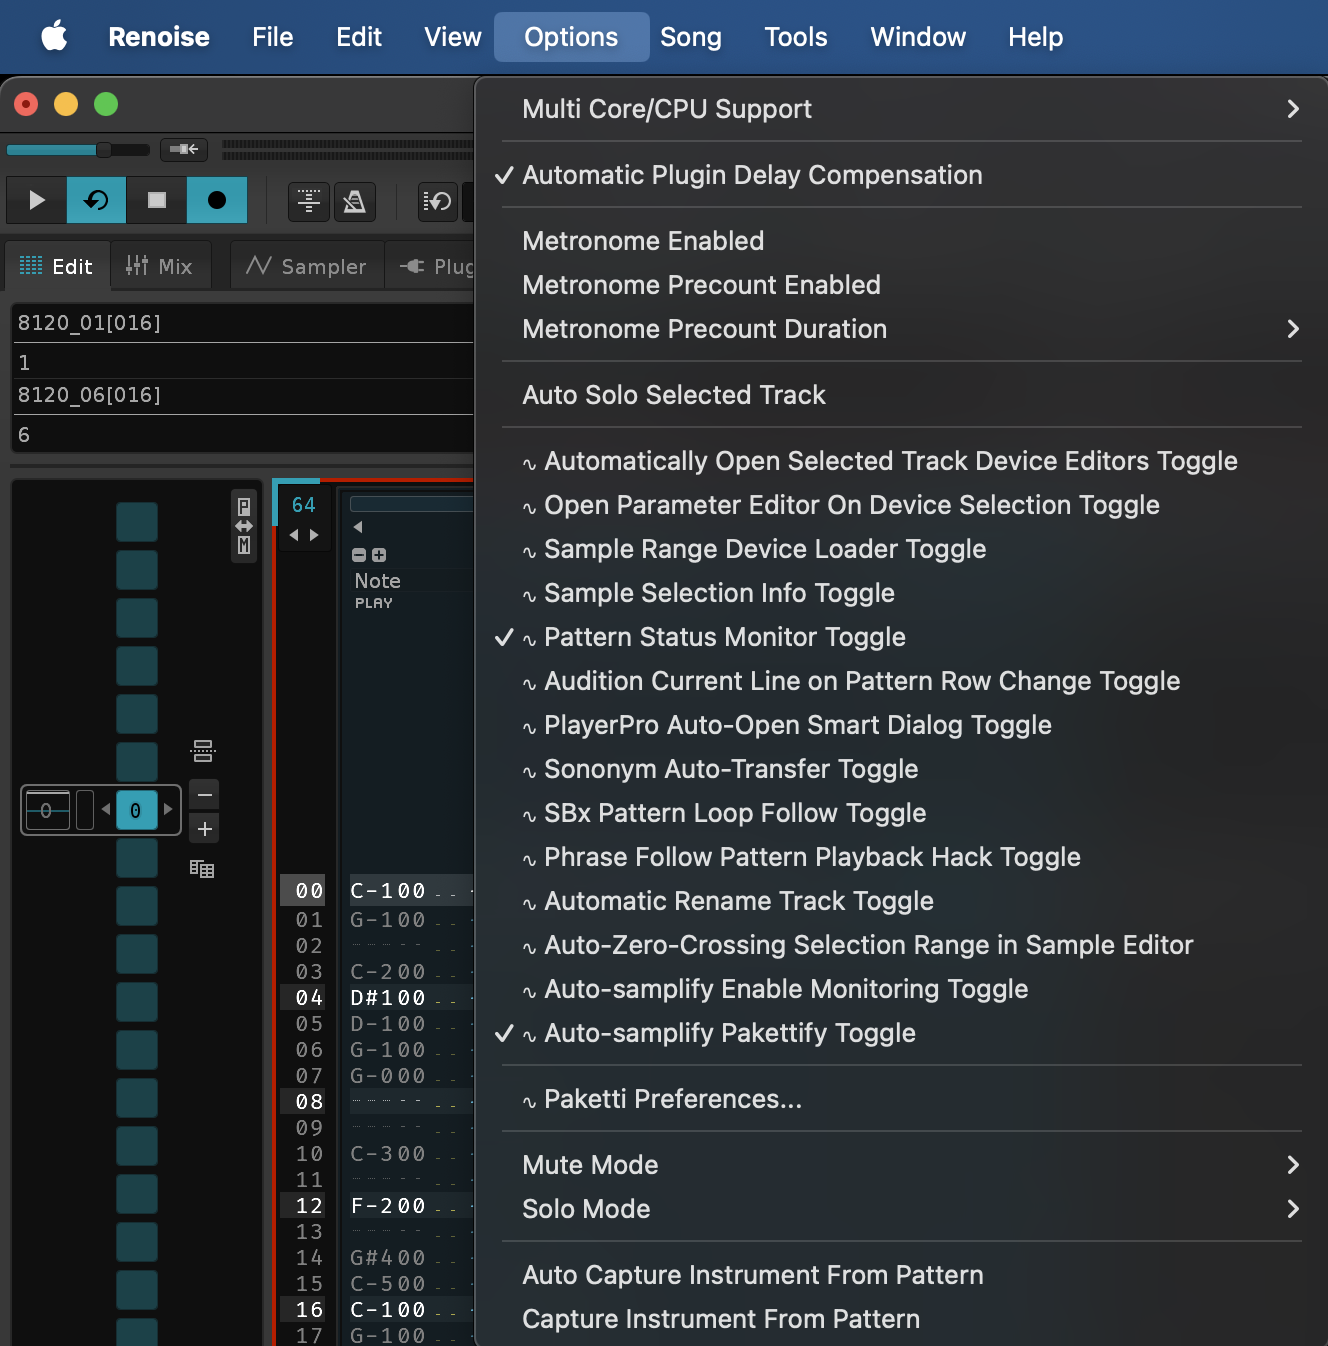This screenshot has width=1328, height=1346.
Task: Uncheck Pattern Status Monitor Toggle
Action: pos(724,637)
